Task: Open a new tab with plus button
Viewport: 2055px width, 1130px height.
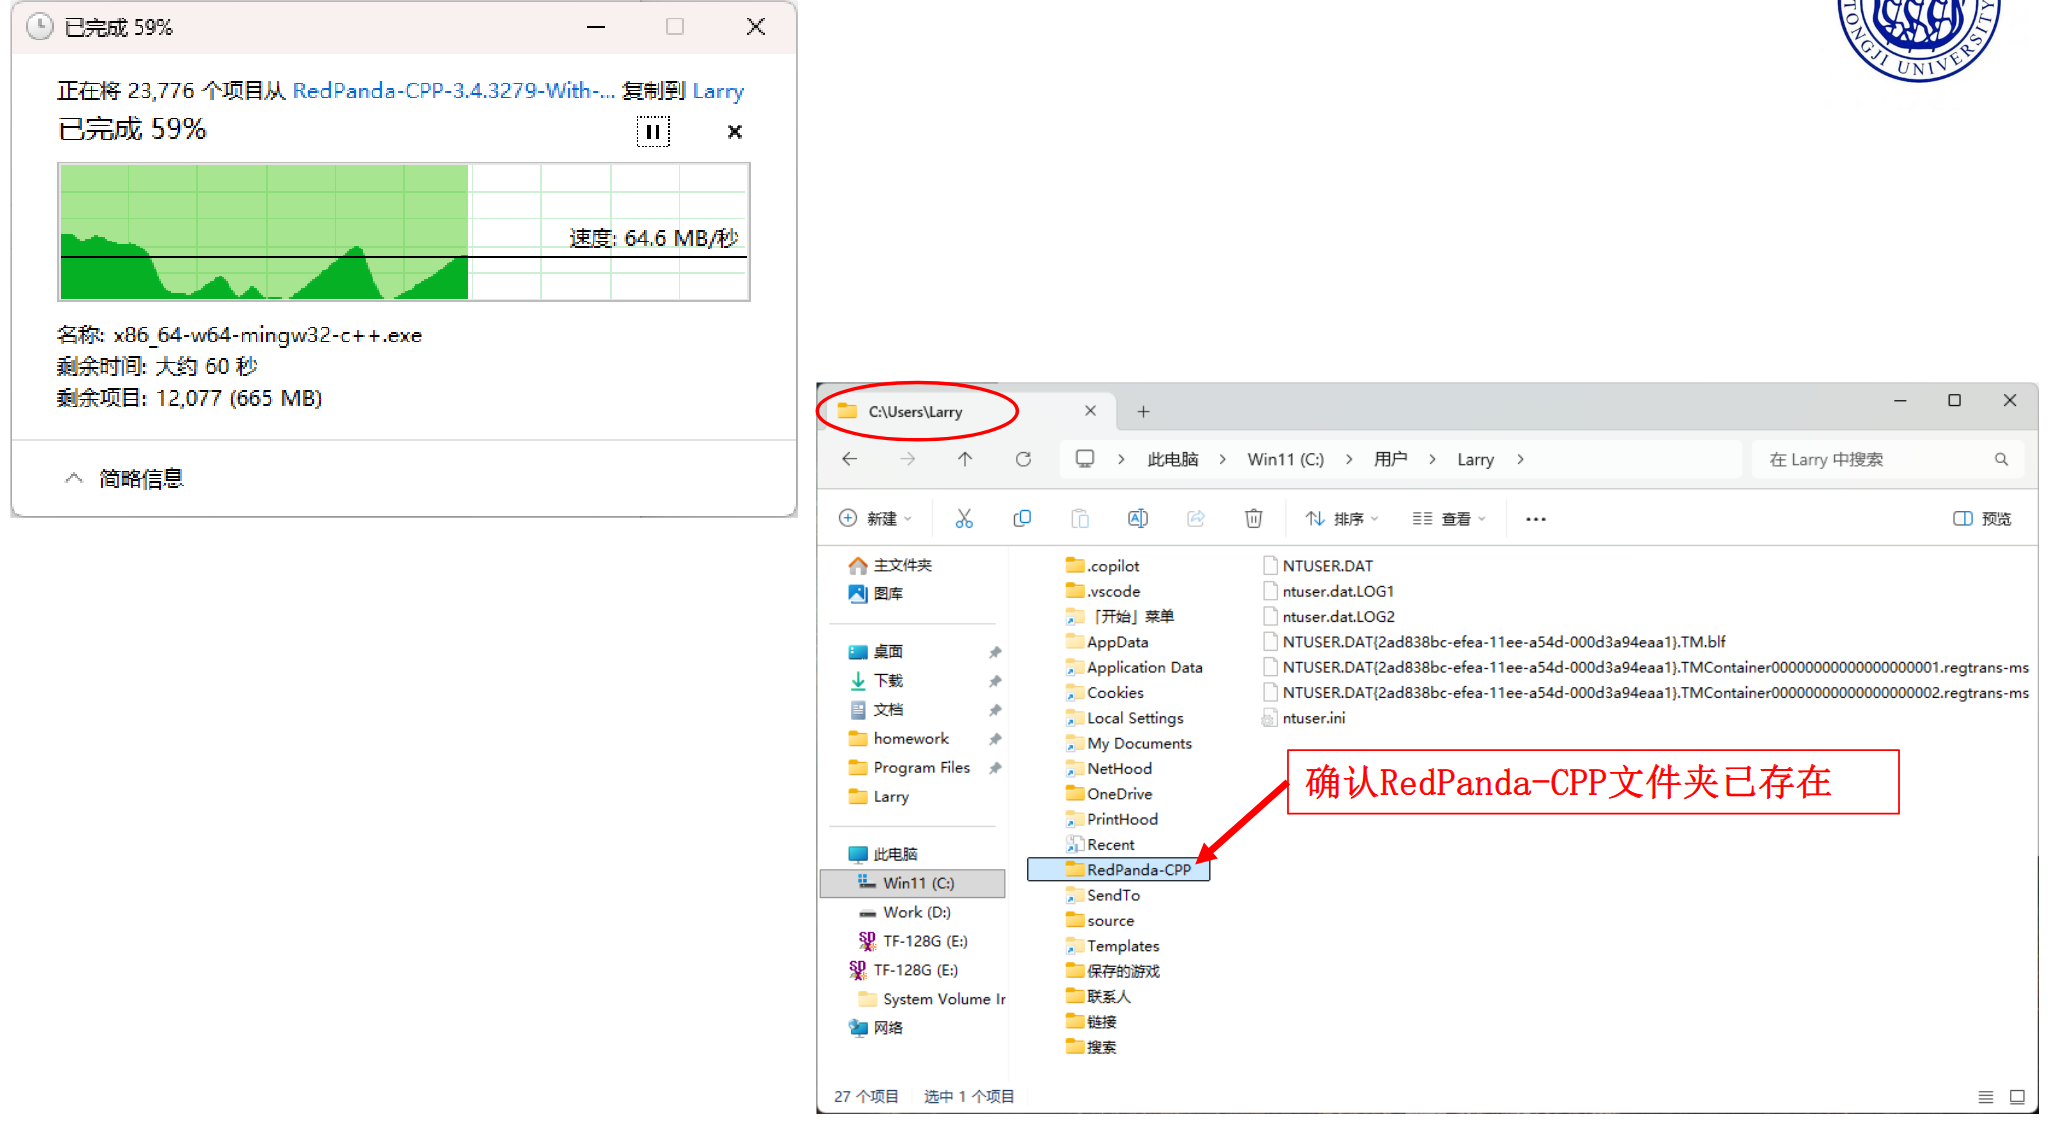Action: (x=1143, y=411)
